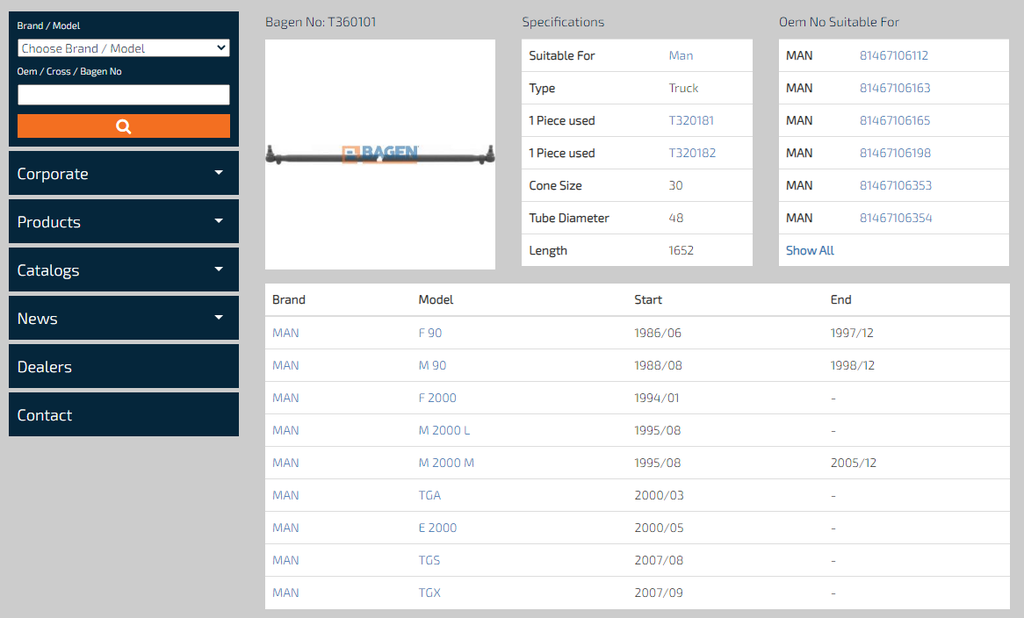Select the Length value 1652

pyautogui.click(x=681, y=250)
